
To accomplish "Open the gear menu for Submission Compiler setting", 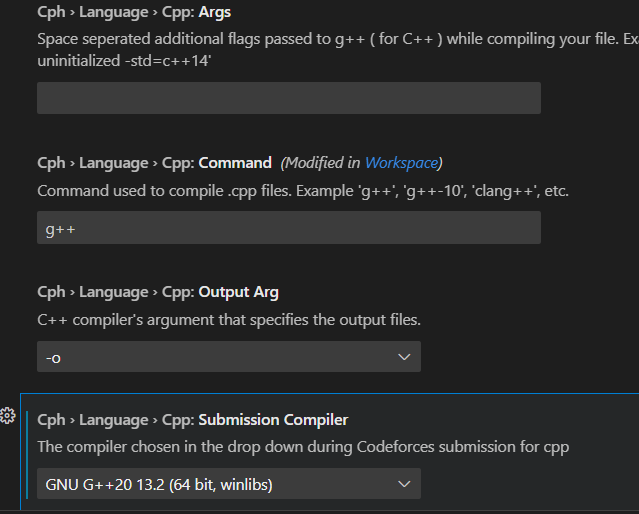I will tap(7, 416).
